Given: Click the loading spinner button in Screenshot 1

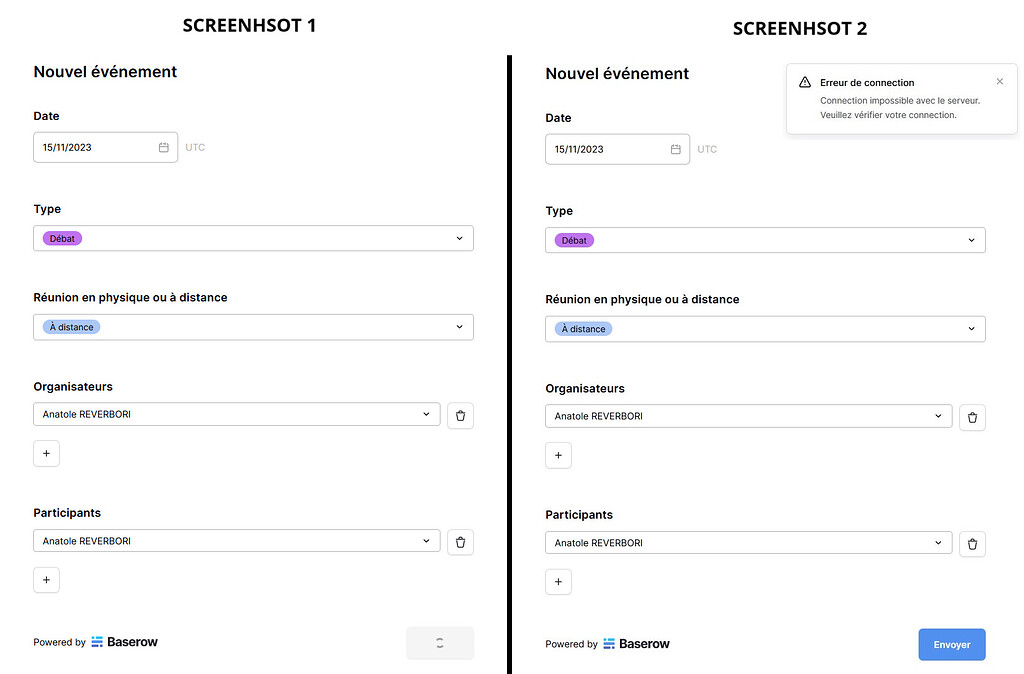Looking at the screenshot, I should pos(440,642).
